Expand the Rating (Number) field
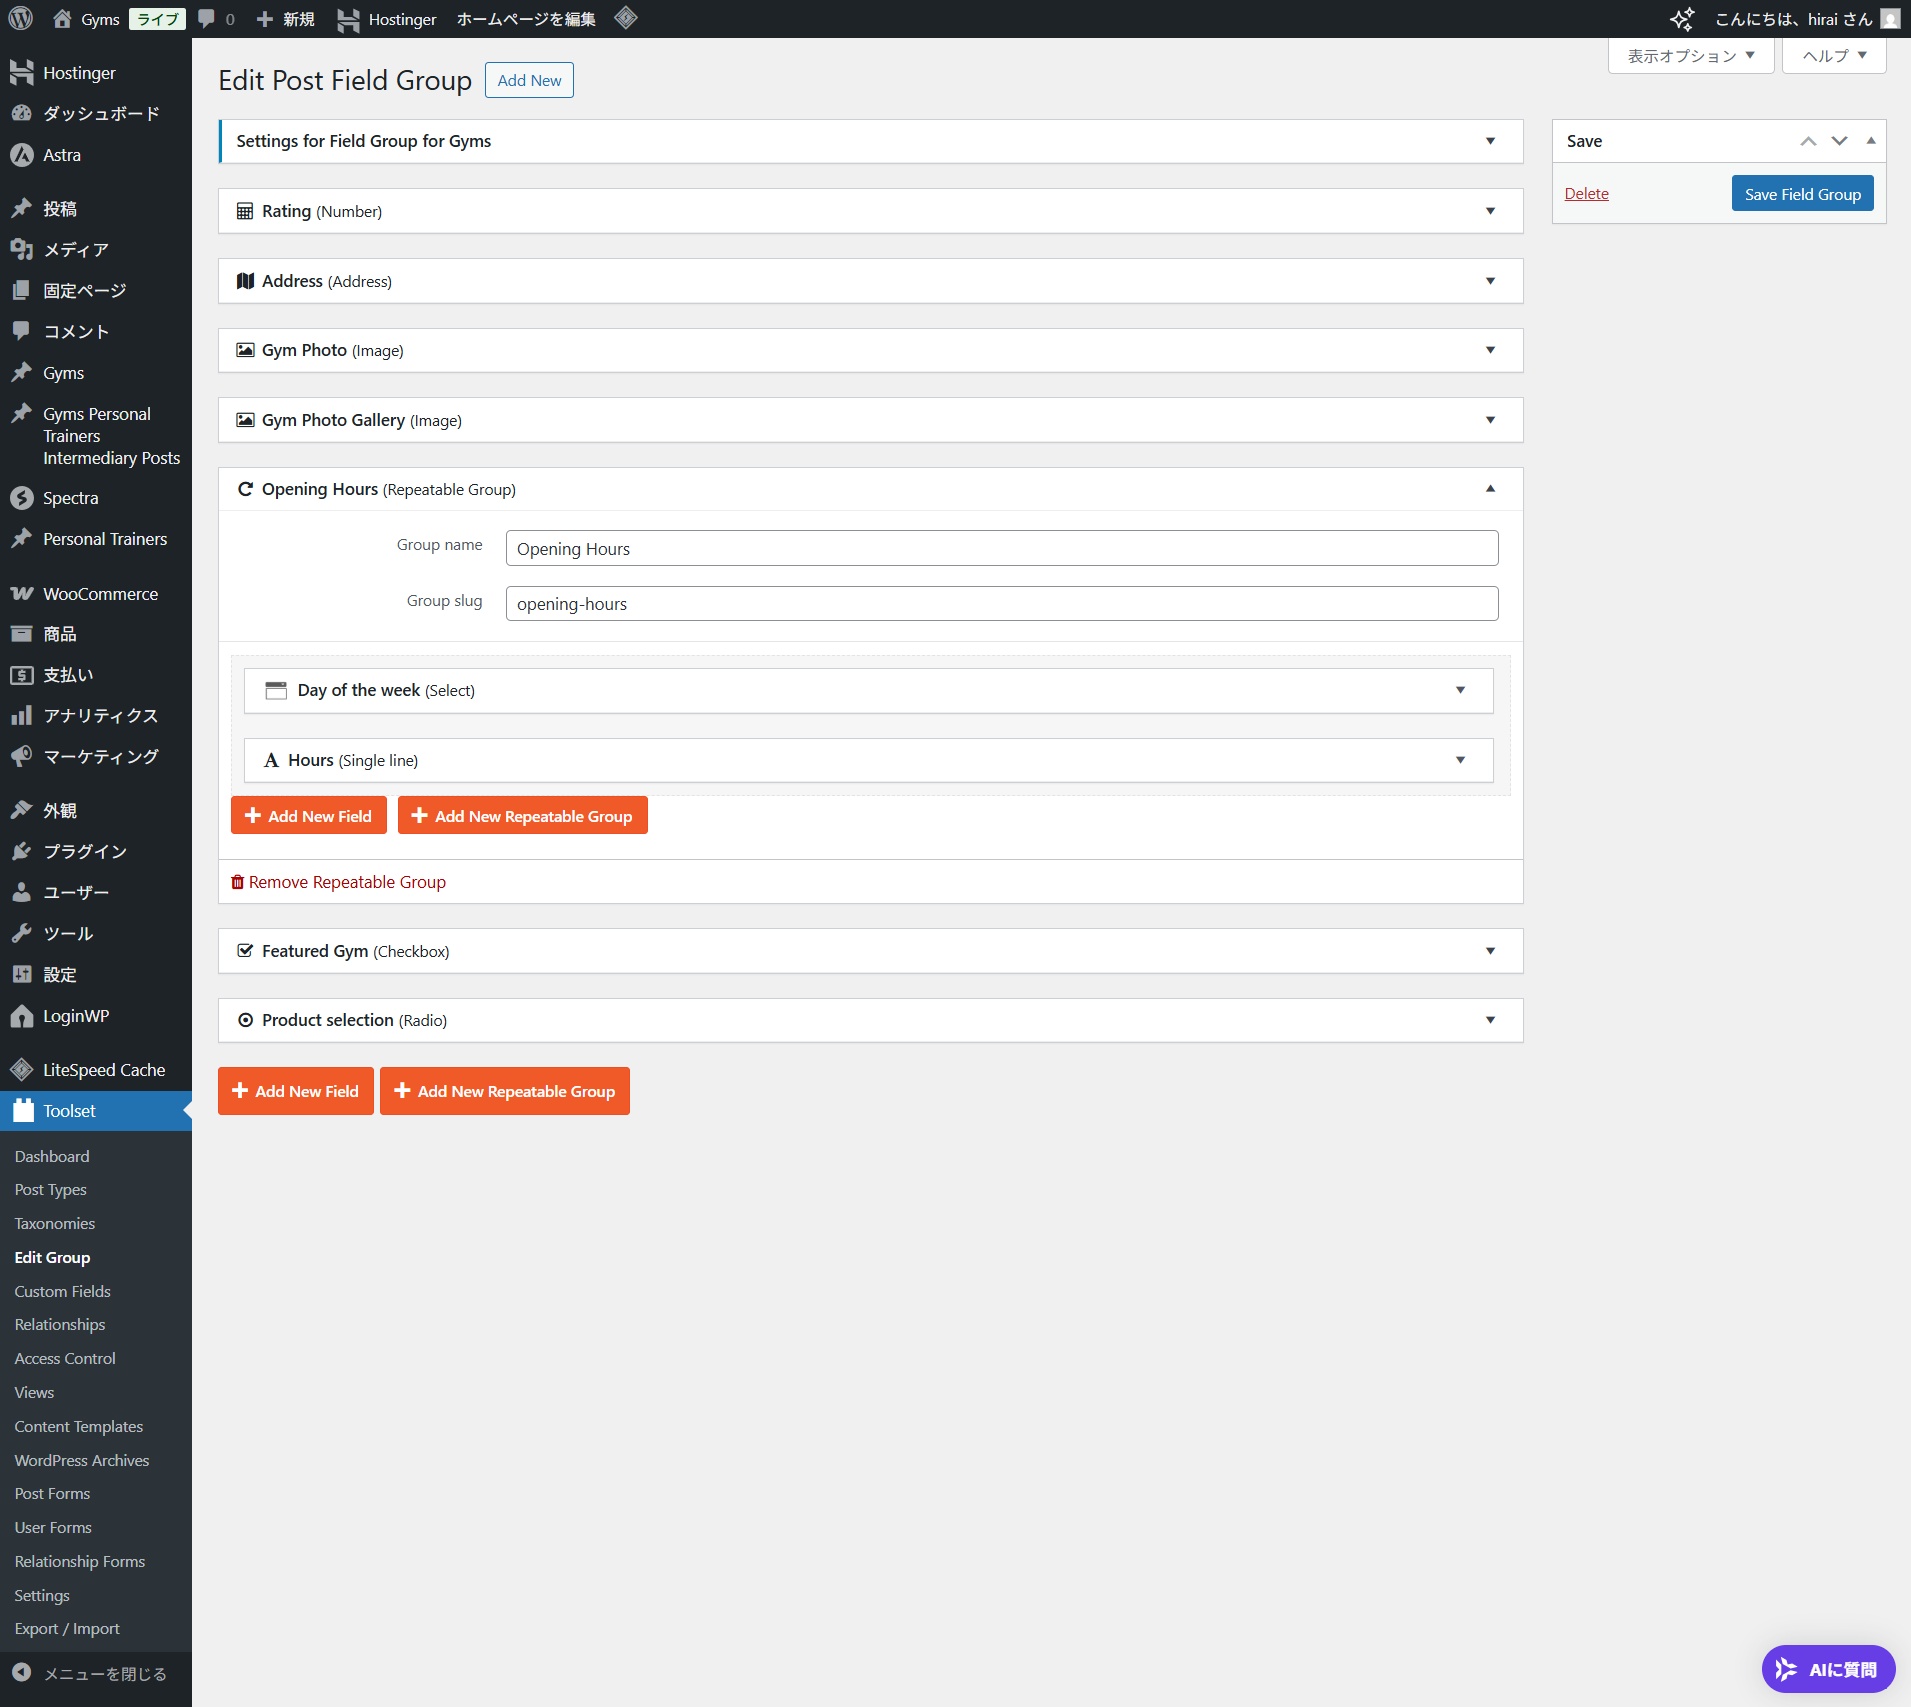This screenshot has height=1707, width=1911. [x=1490, y=211]
